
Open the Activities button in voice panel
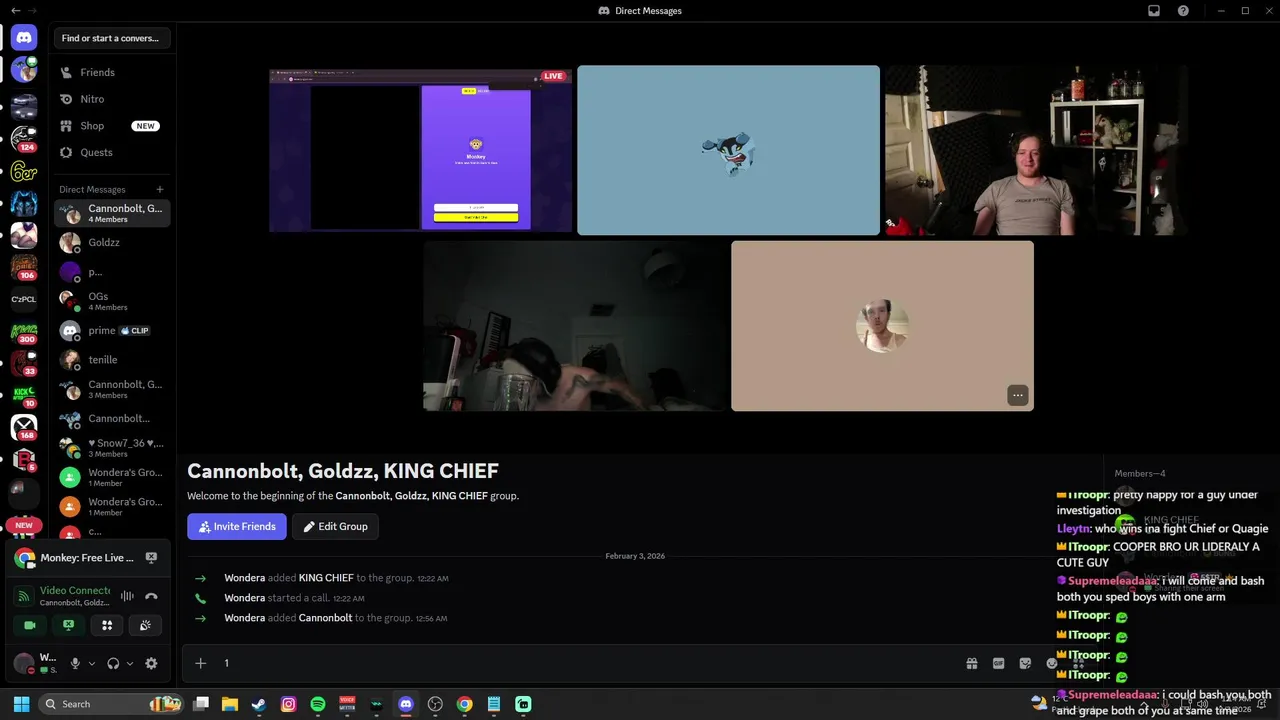click(x=107, y=625)
